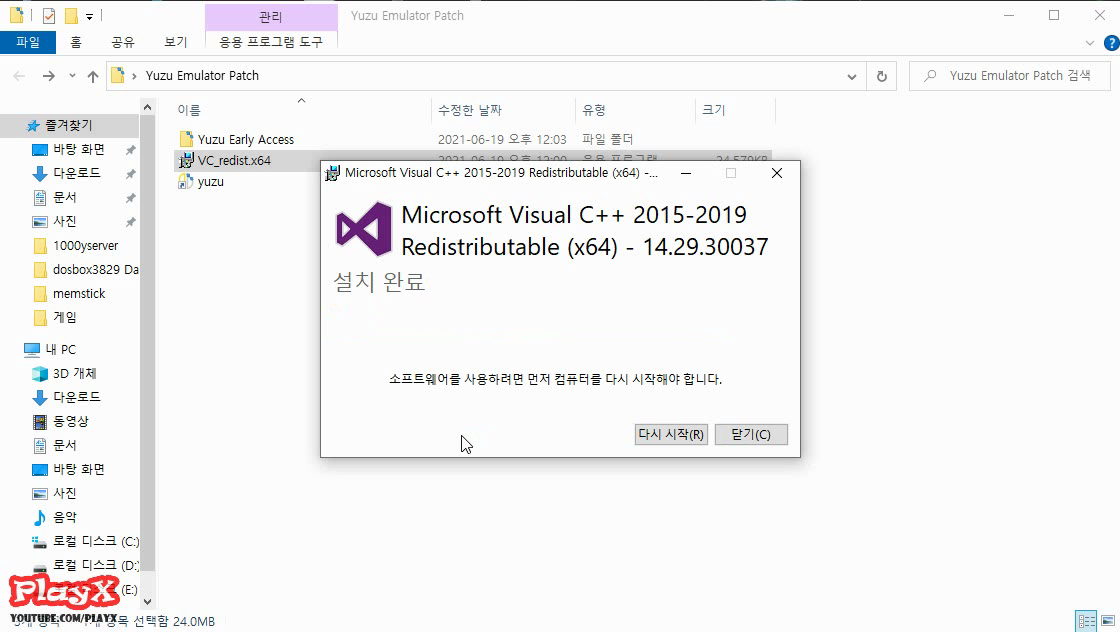Open 사진 under 내 PC
This screenshot has width=1120, height=632.
pyautogui.click(x=64, y=493)
